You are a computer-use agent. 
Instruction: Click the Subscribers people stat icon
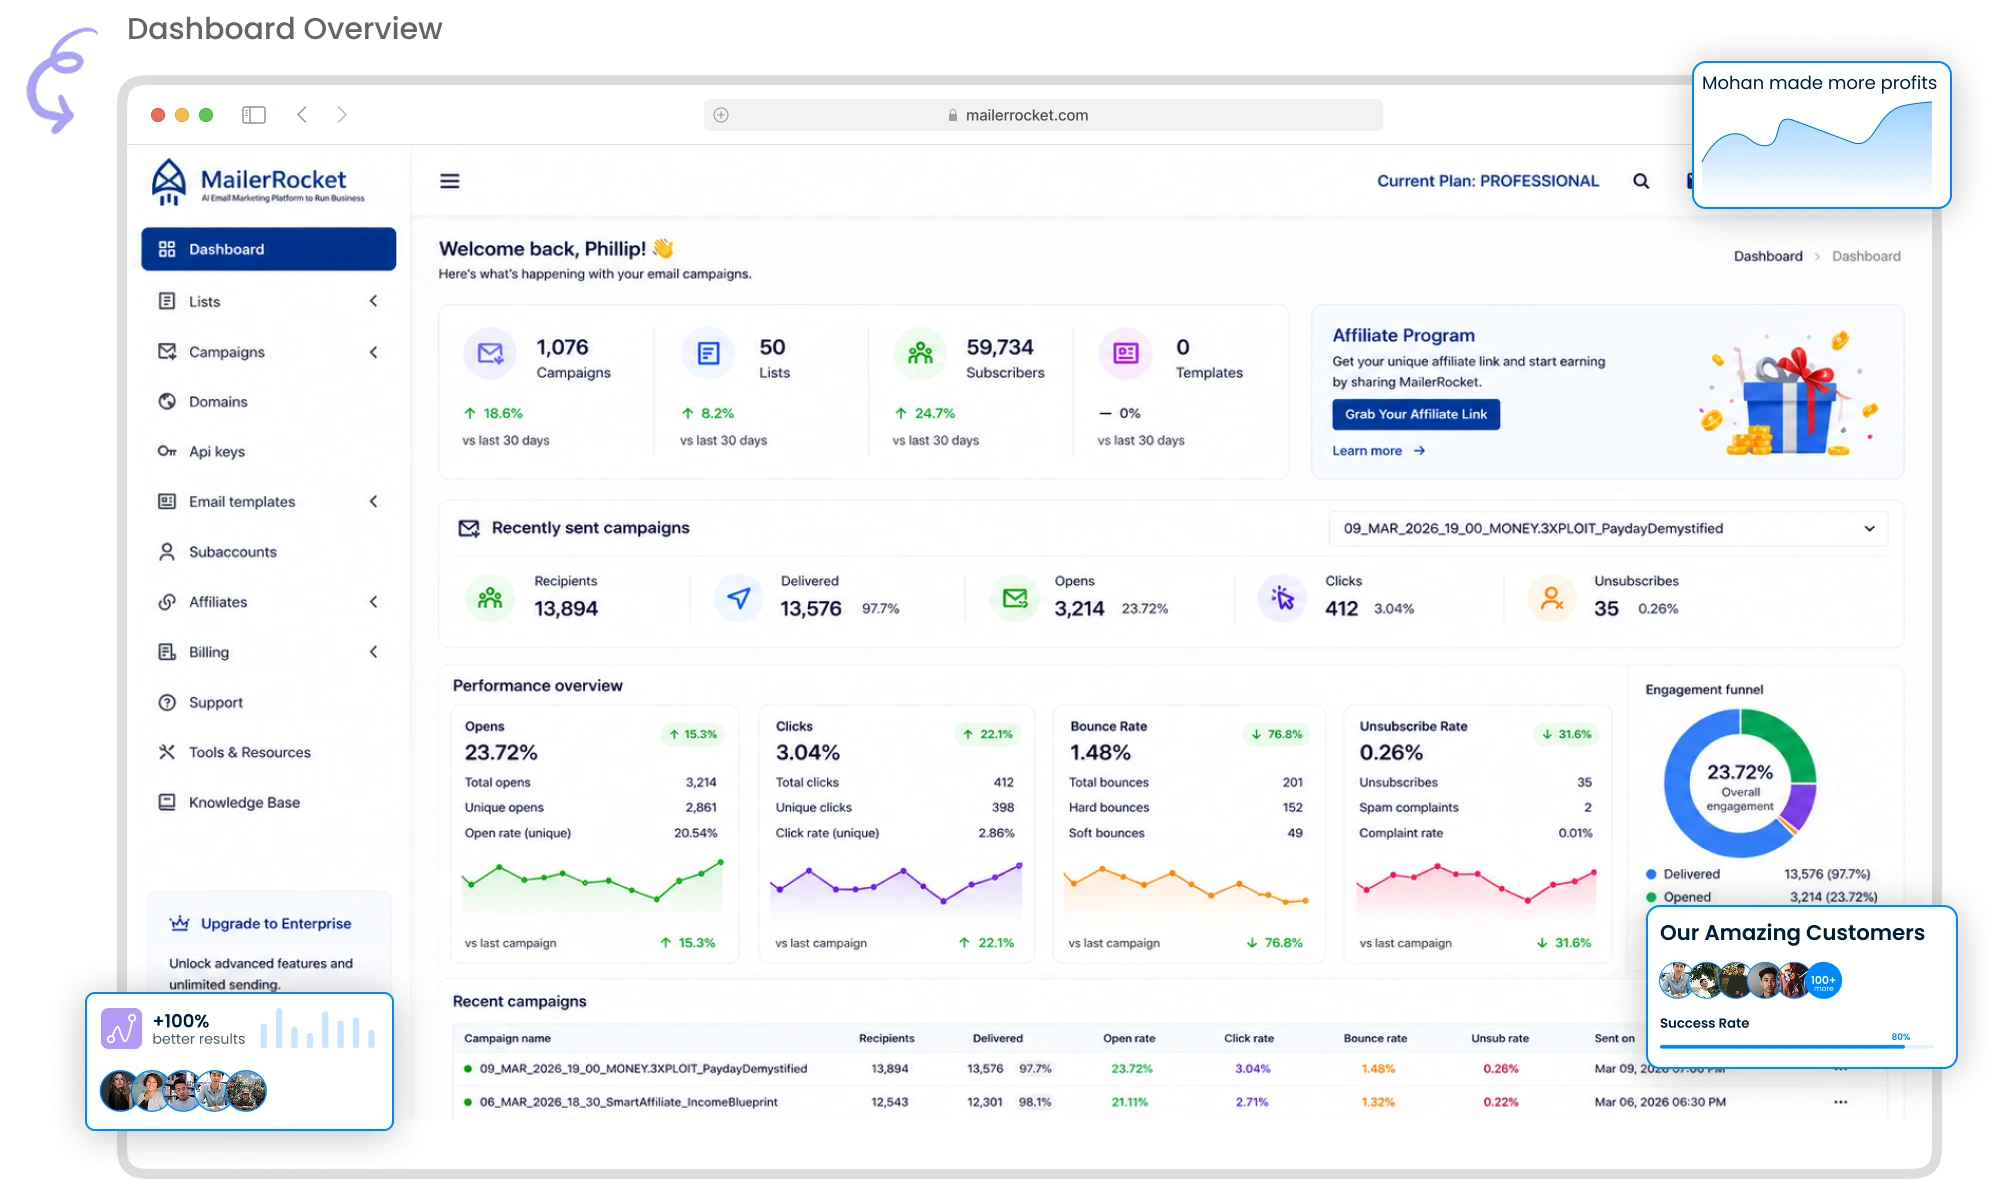920,353
